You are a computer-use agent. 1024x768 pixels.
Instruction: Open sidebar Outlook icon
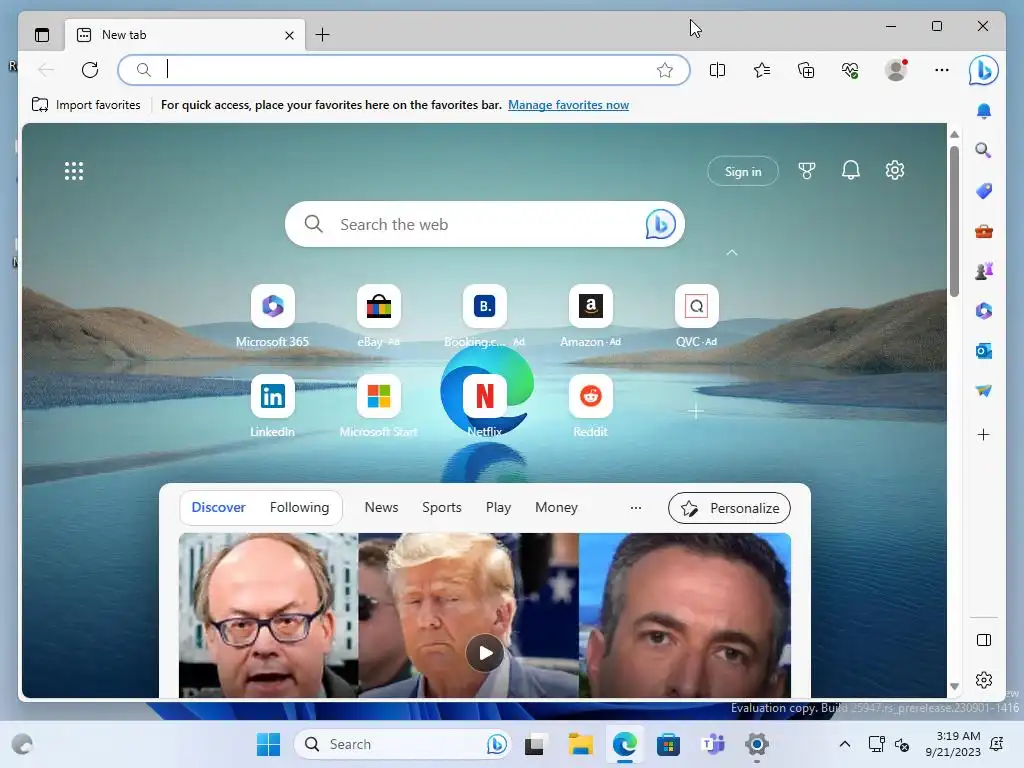984,351
